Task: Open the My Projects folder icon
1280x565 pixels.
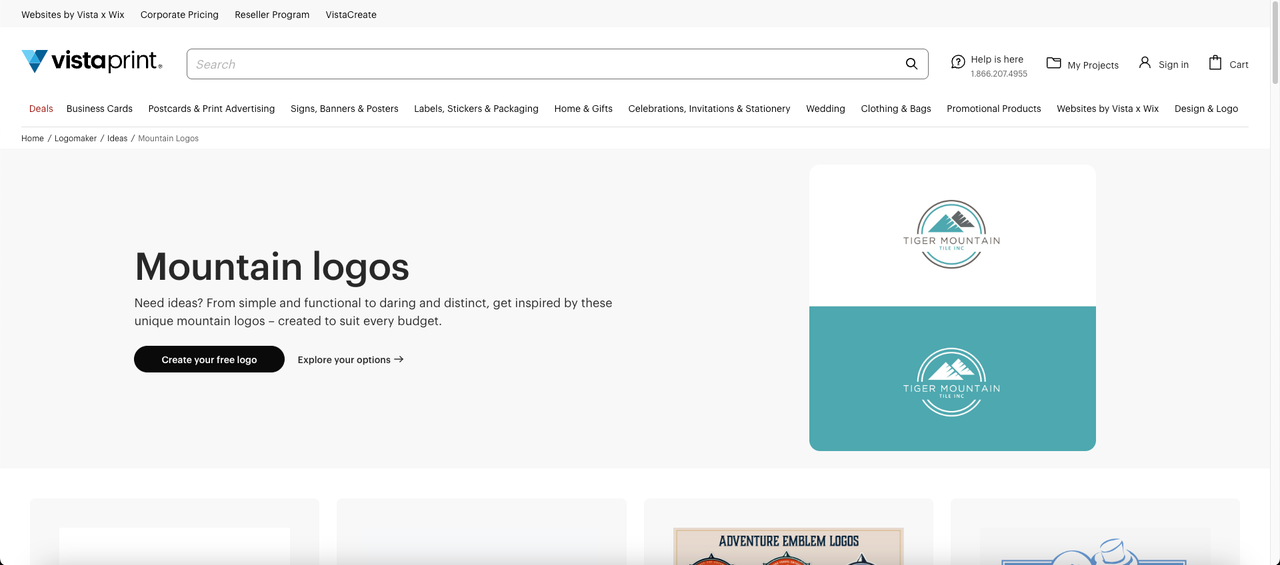Action: 1053,63
